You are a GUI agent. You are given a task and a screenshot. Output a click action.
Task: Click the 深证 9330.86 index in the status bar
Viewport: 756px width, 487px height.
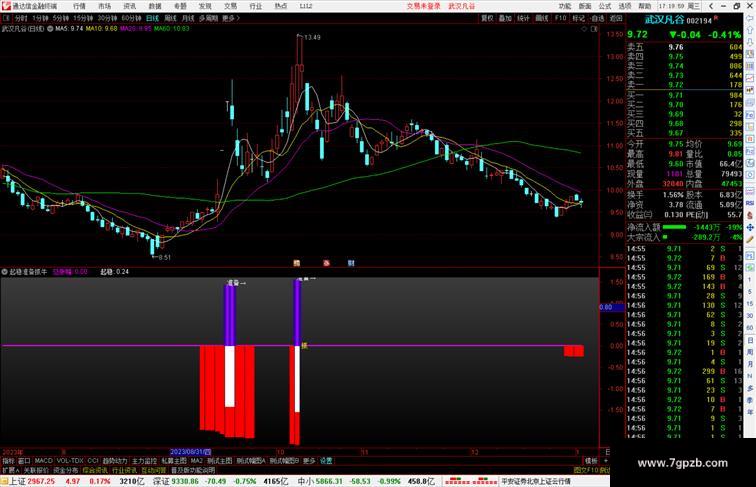pyautogui.click(x=176, y=481)
